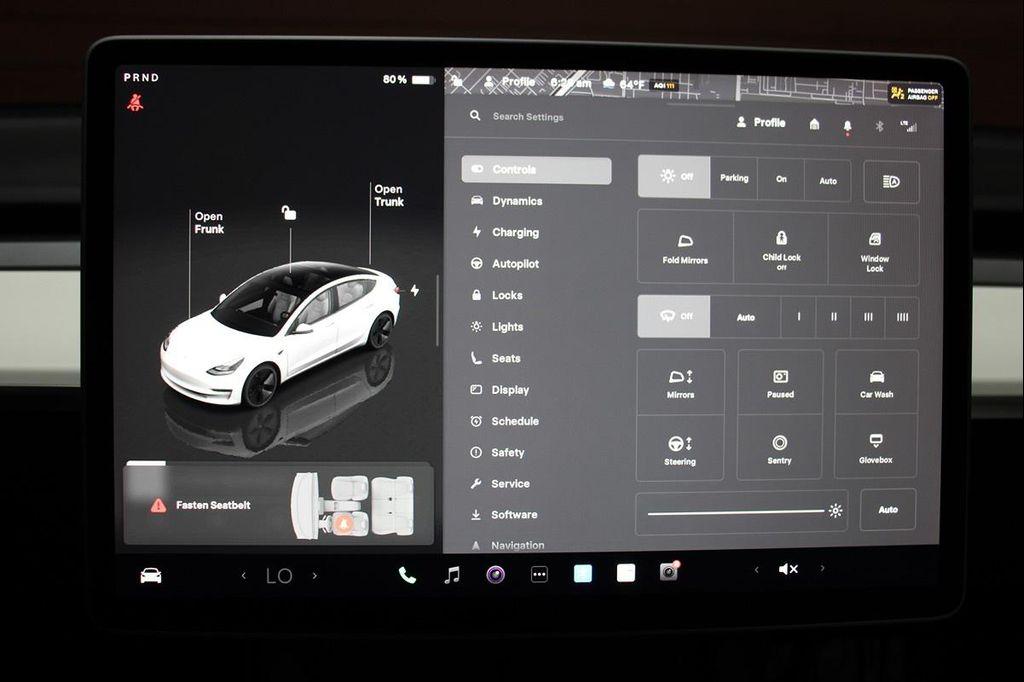The height and width of the screenshot is (682, 1024).
Task: Turn the wipers Off
Action: pos(674,316)
